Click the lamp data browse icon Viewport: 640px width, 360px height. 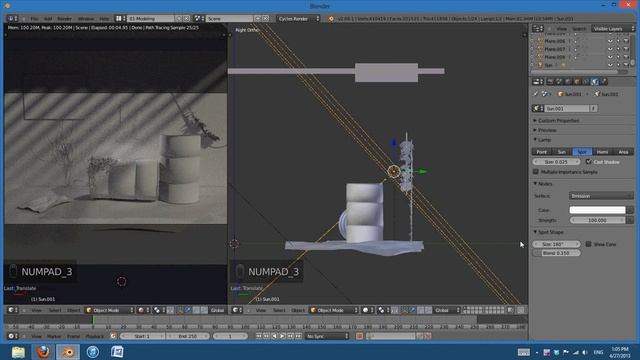[538, 109]
